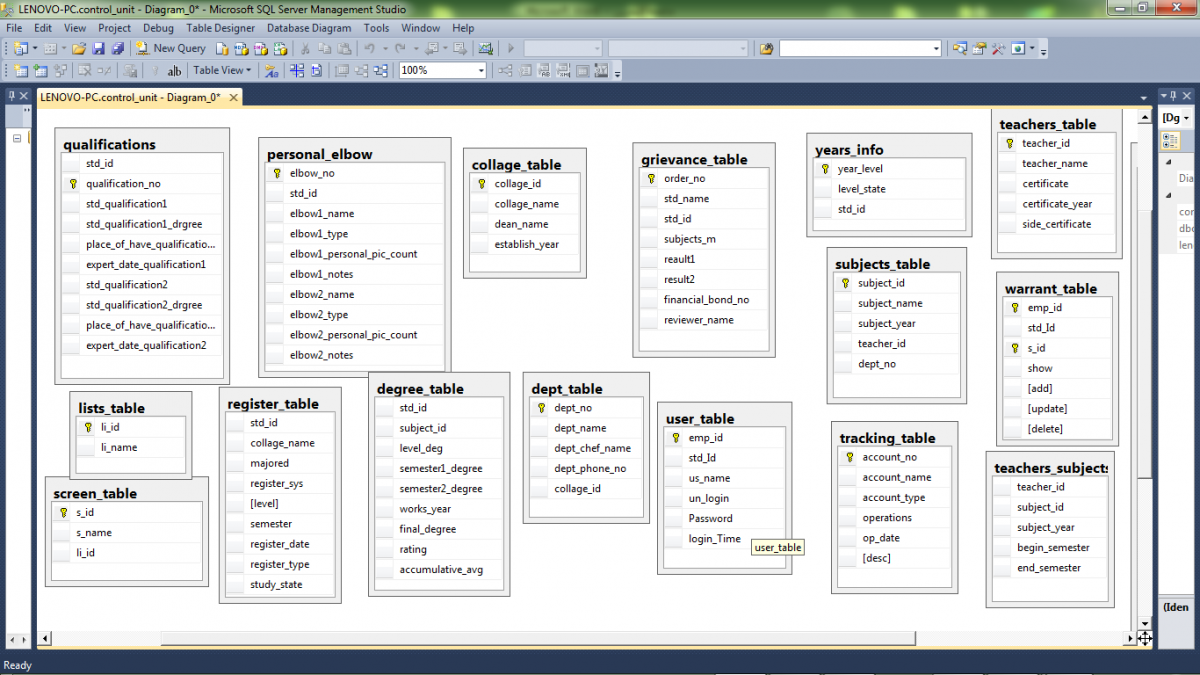Screen dimensions: 1200x675
Task: Open the Table View dropdown
Action: (x=222, y=71)
